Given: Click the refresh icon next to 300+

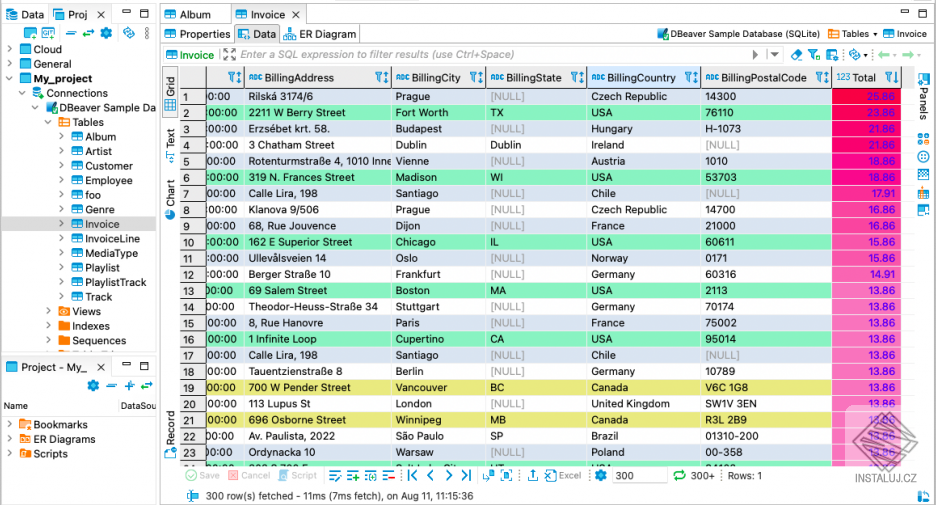Looking at the screenshot, I should coord(679,476).
